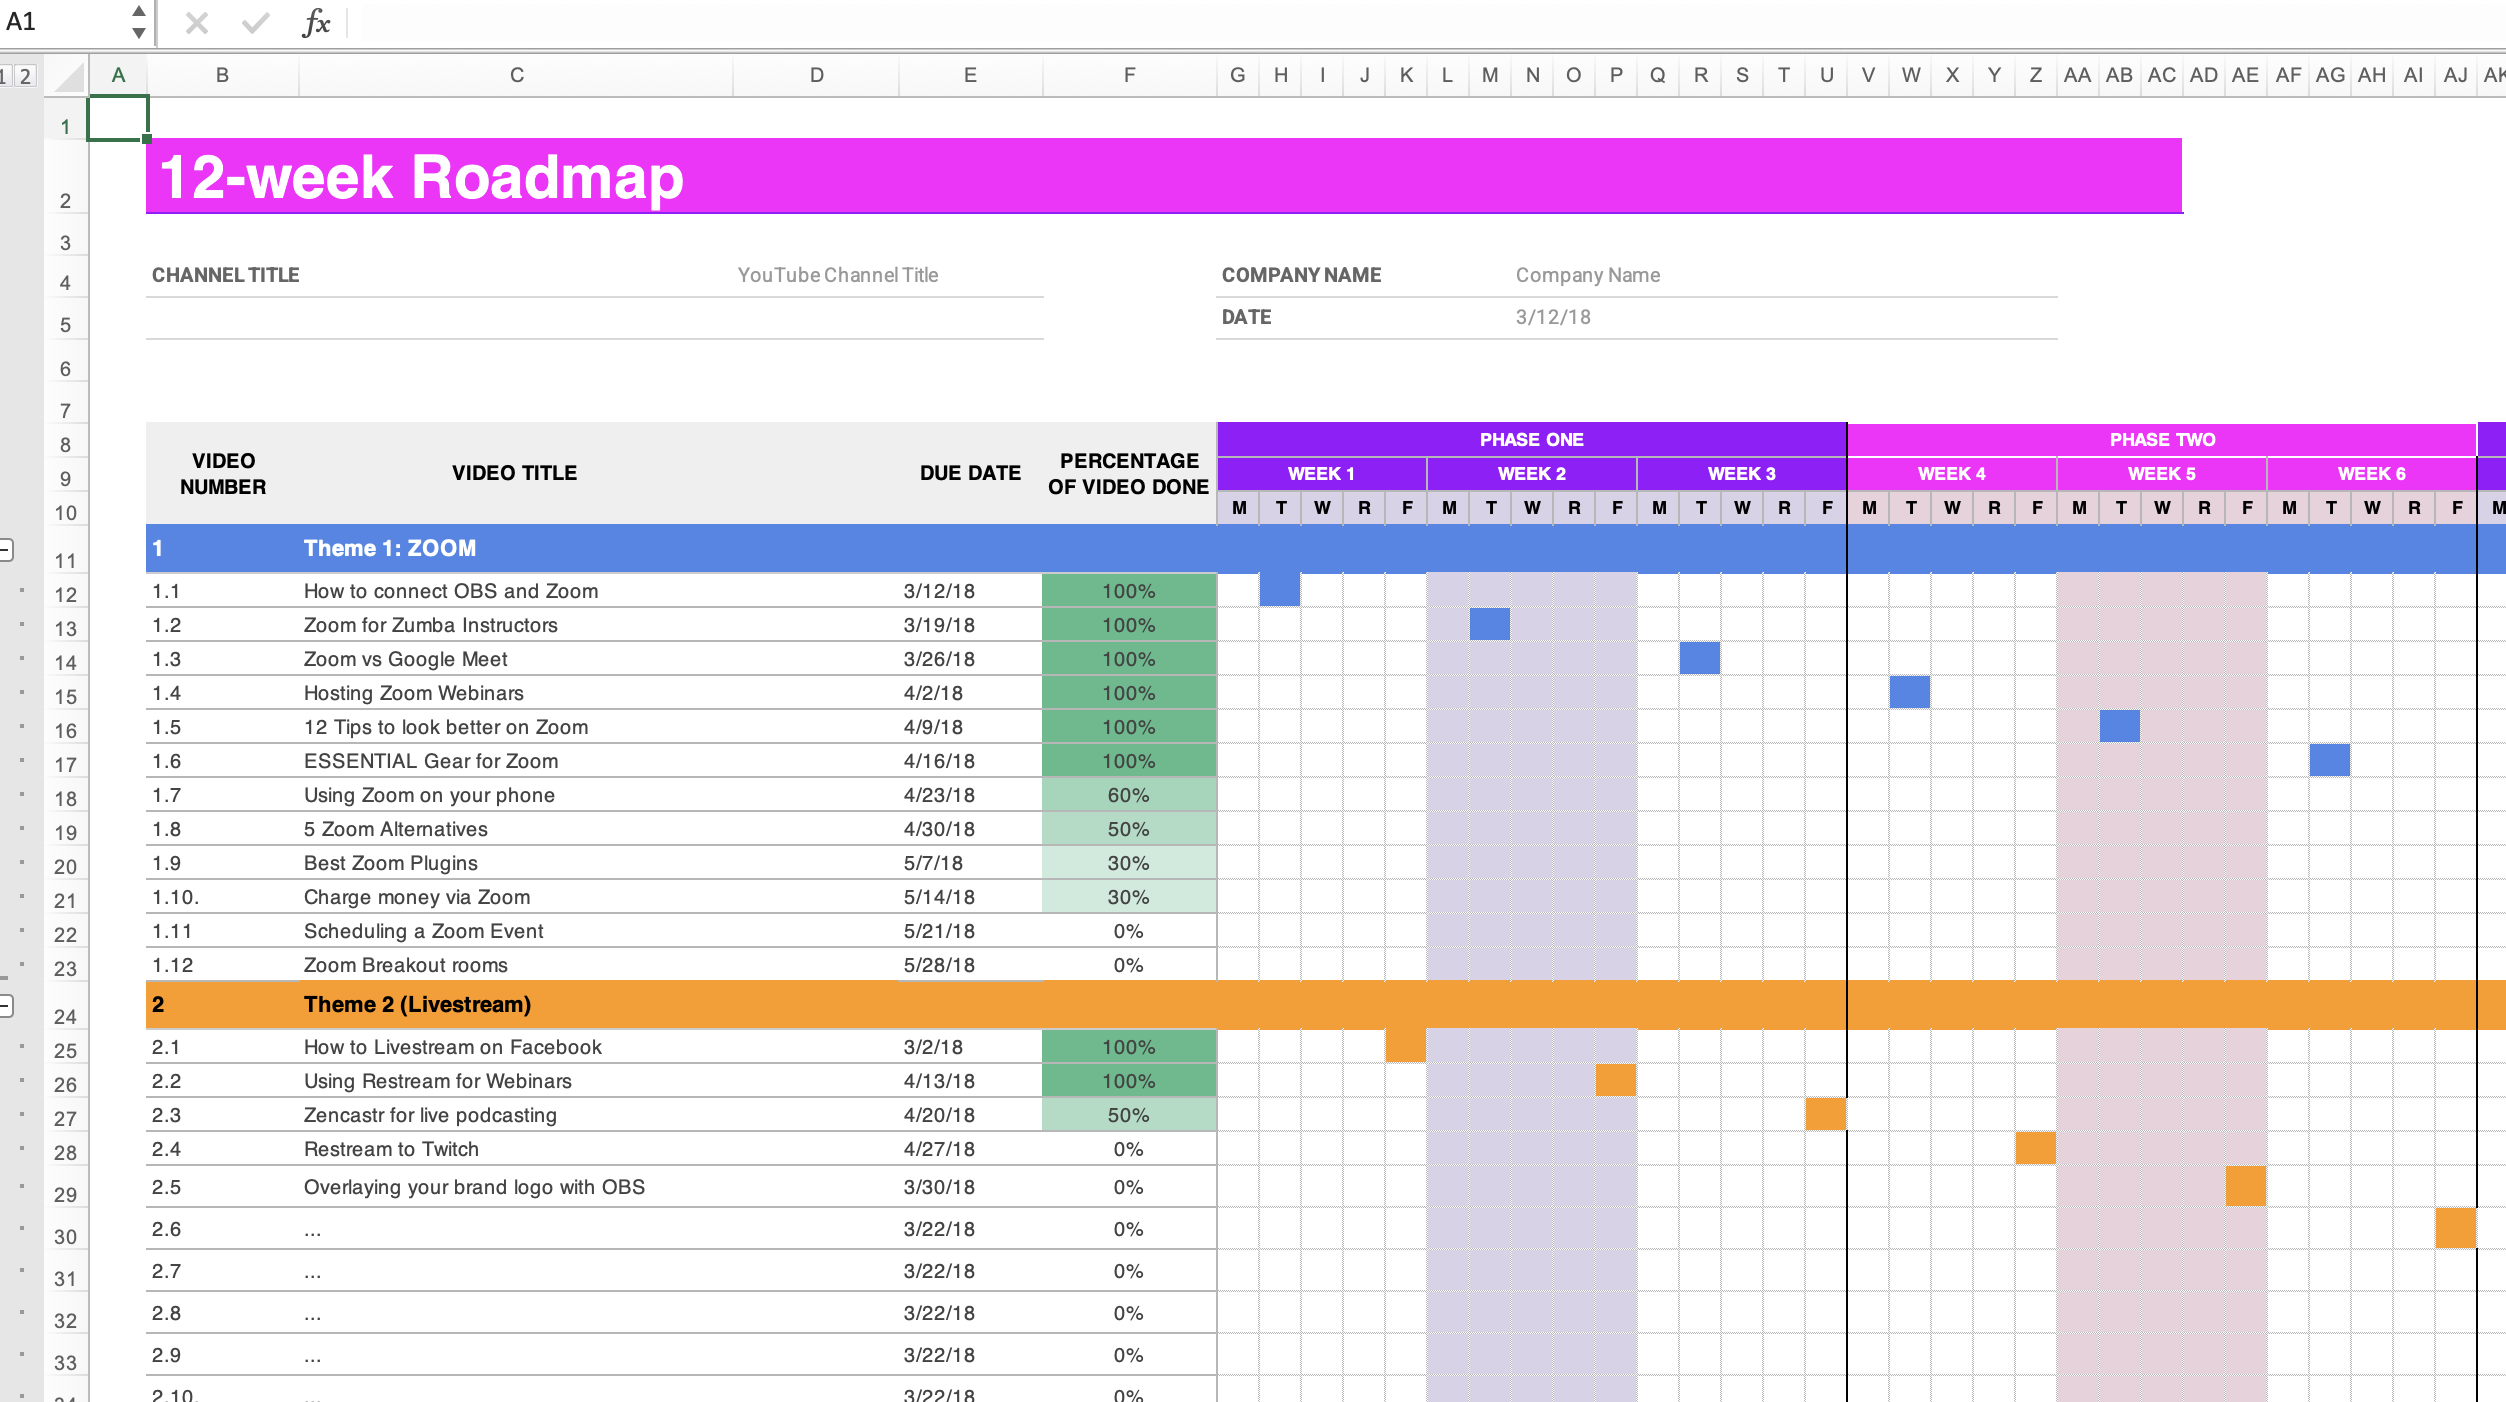Click the blue Gantt block for video 1.3
The width and height of the screenshot is (2506, 1402).
pos(1700,658)
